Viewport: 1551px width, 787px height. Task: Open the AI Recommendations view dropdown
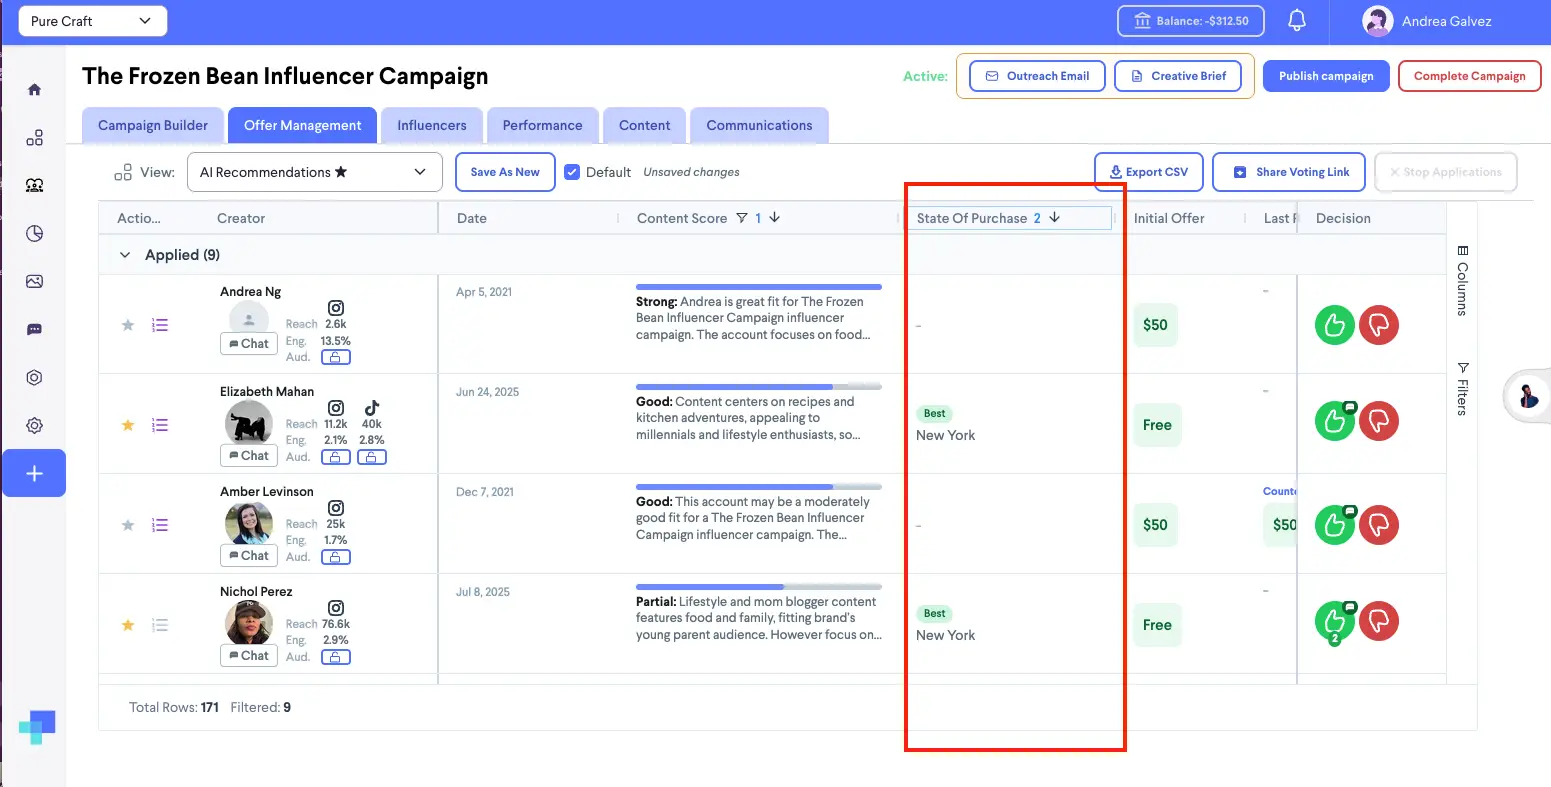pos(314,172)
